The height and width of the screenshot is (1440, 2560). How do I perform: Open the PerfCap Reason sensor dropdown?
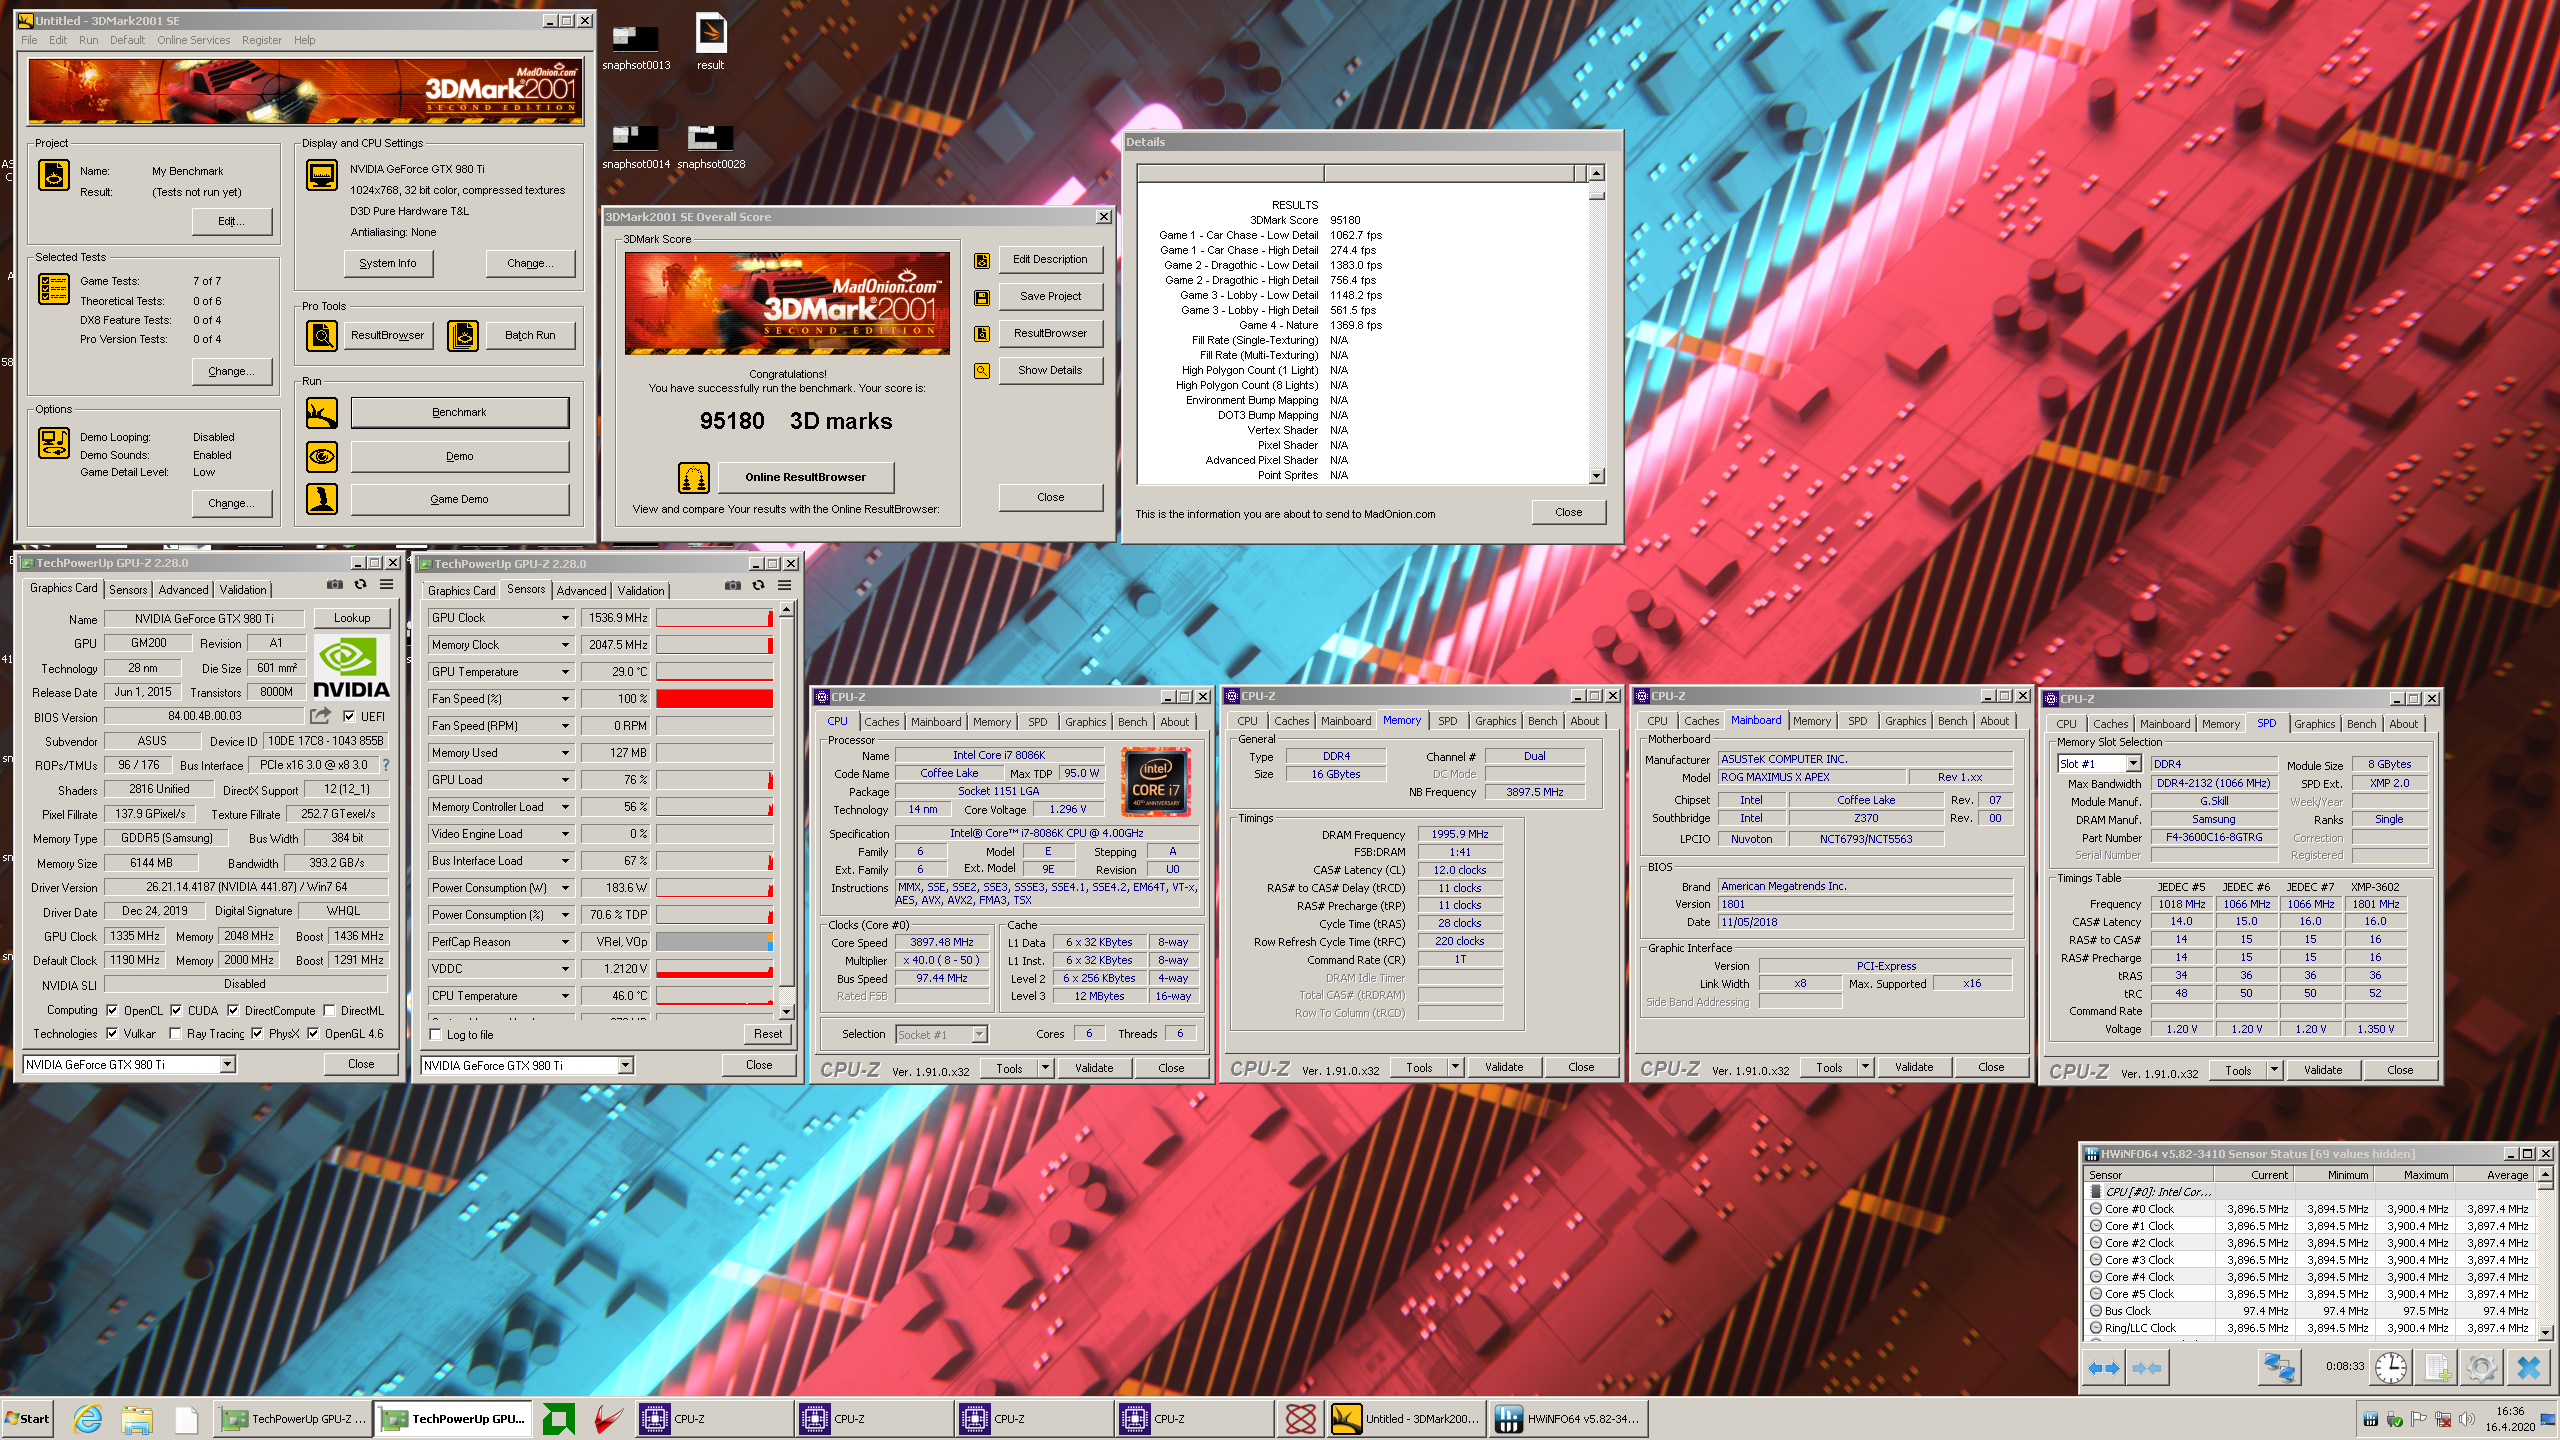coord(565,942)
